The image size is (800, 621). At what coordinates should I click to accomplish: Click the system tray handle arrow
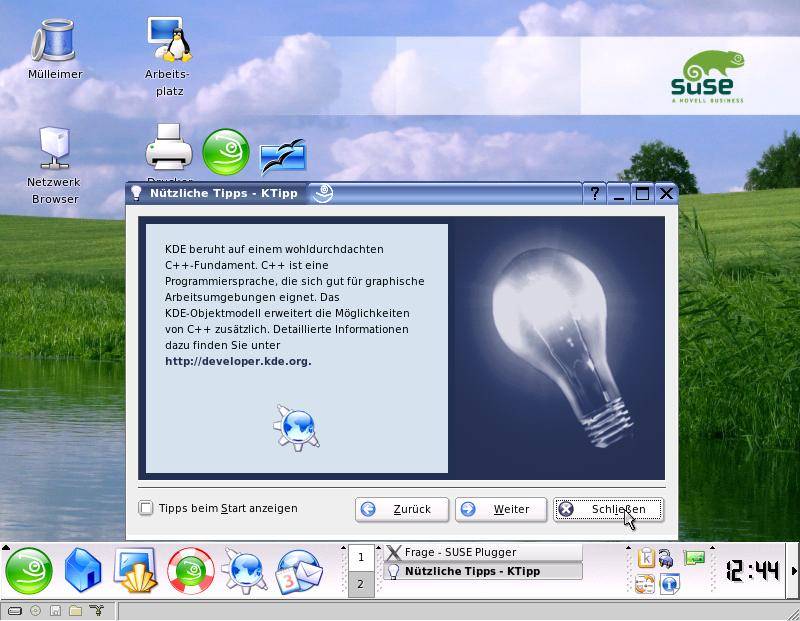point(628,548)
